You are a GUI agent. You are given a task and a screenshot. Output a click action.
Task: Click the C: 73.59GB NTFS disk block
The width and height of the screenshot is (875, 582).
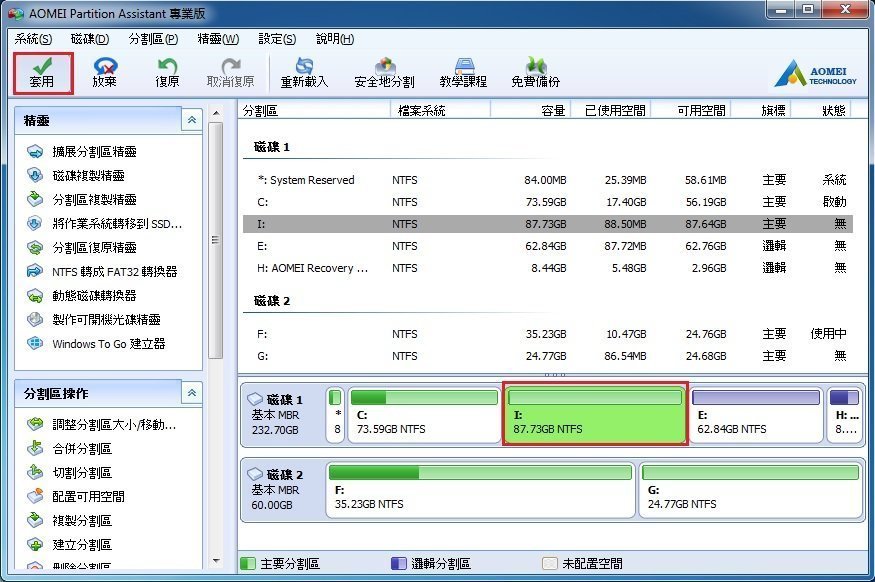pyautogui.click(x=424, y=415)
